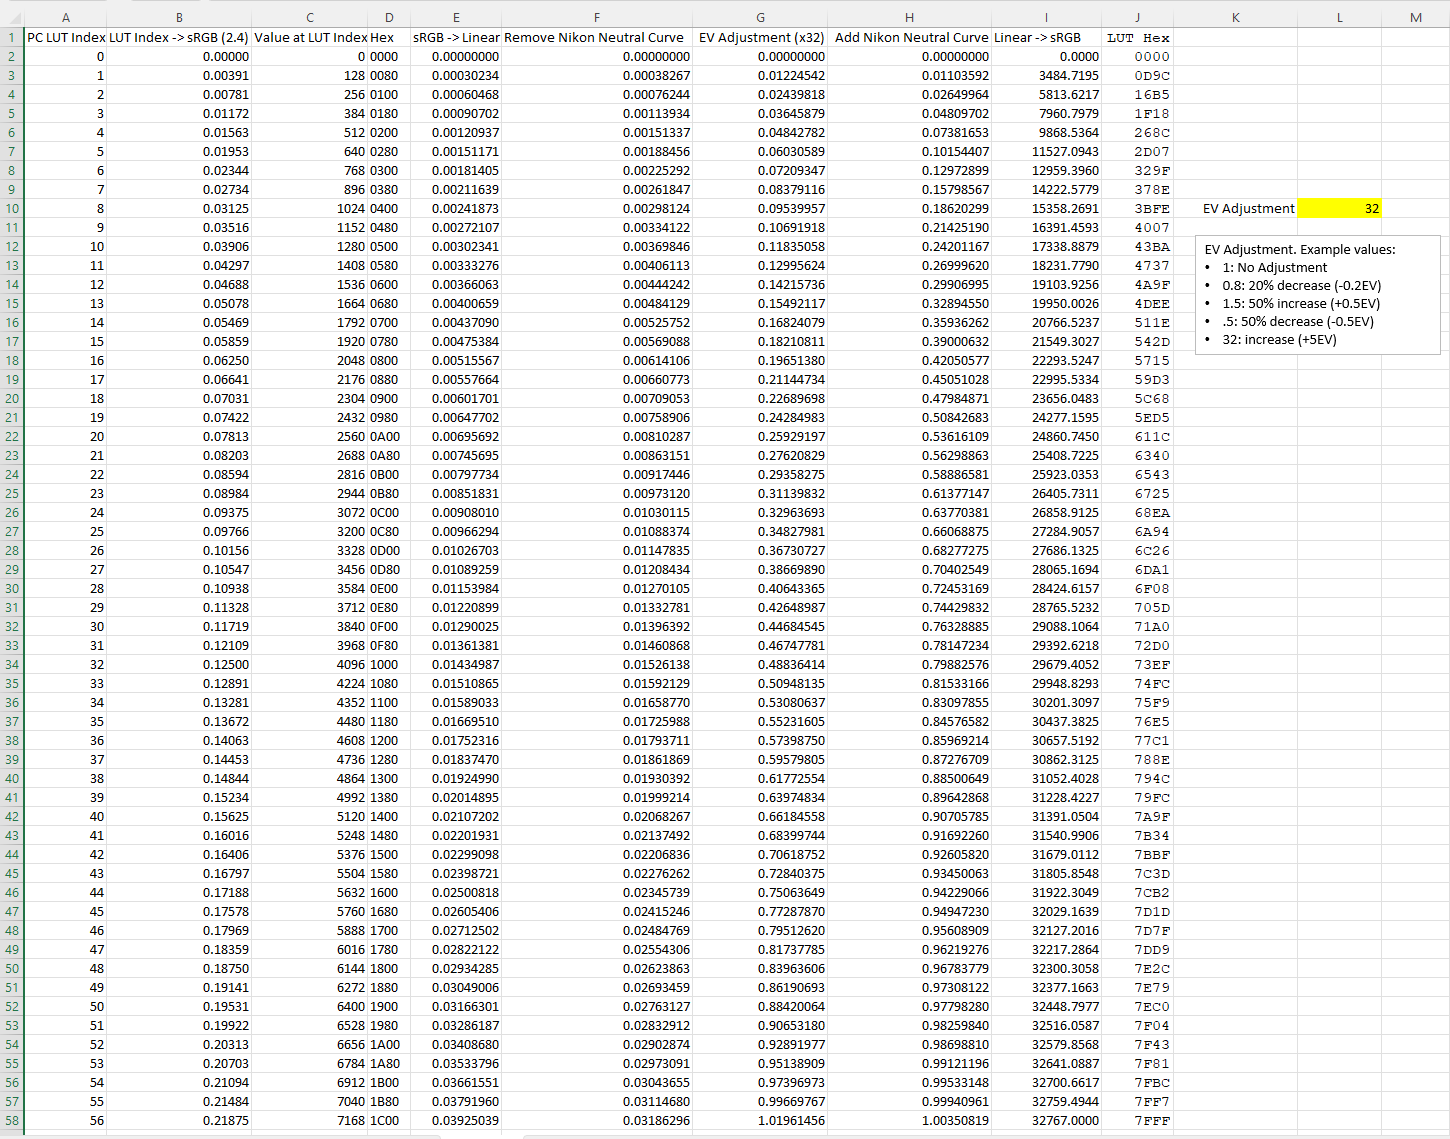The image size is (1450, 1139).
Task: Select row 10 header
Action: tap(12, 208)
